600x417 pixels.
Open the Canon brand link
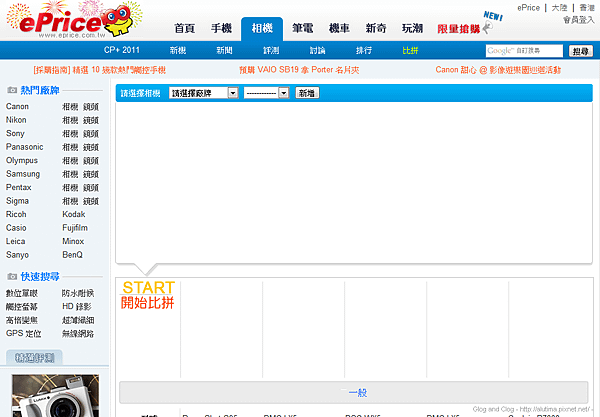[17, 106]
